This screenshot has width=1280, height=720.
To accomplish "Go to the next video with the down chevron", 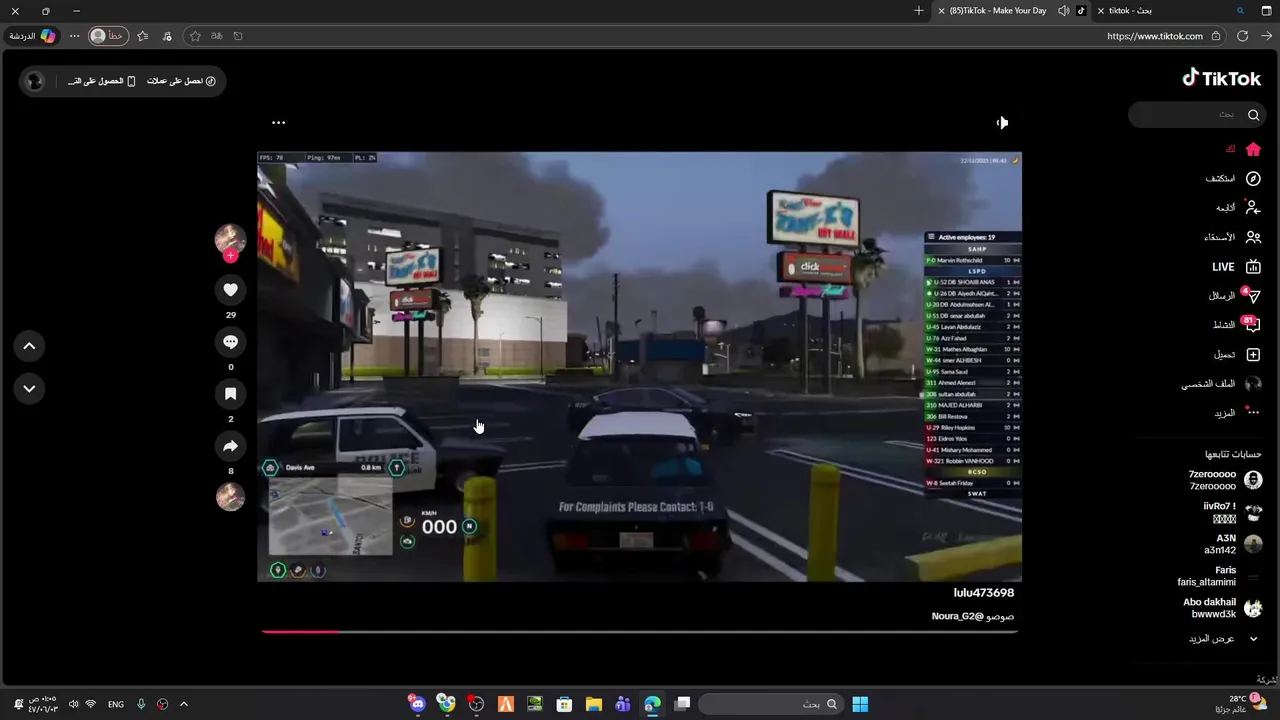I will tap(29, 389).
